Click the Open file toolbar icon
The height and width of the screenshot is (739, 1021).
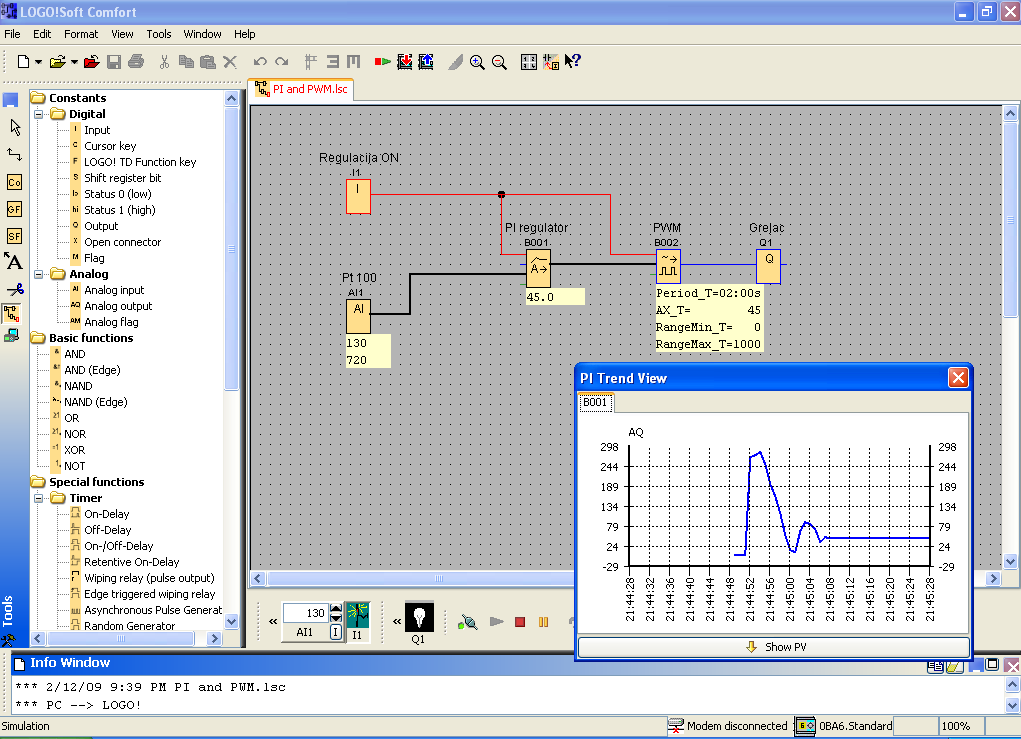coord(57,62)
